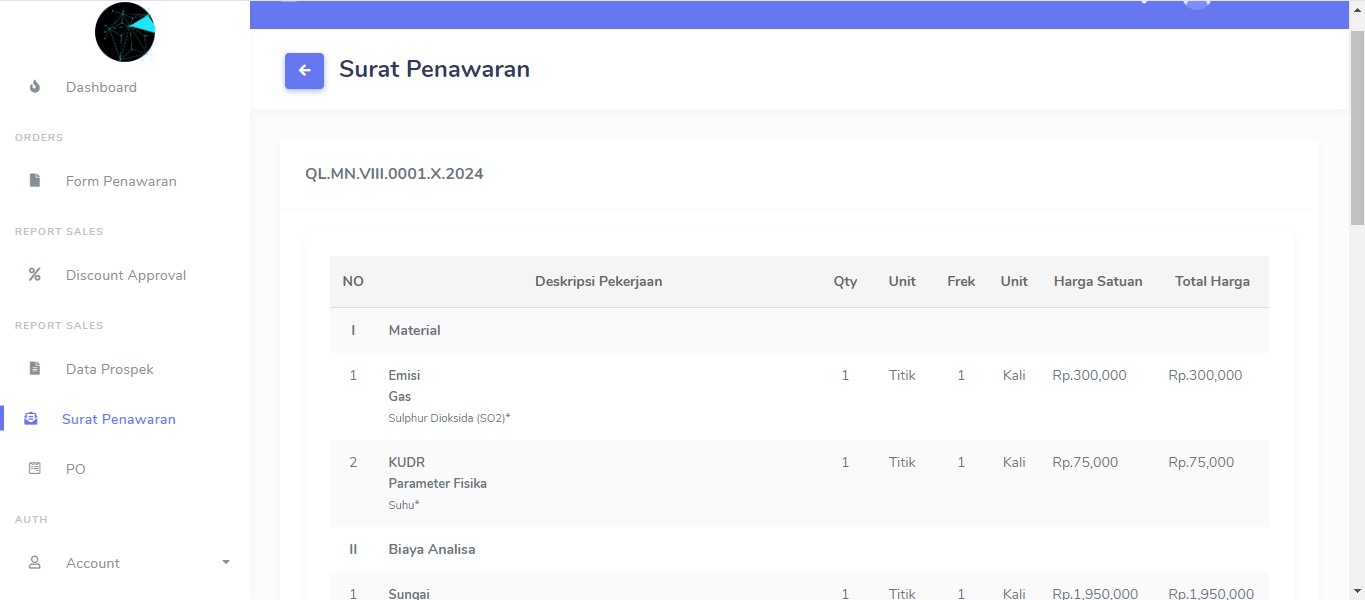Click the Form Penawaran document icon
This screenshot has height=600, width=1365.
coord(34,180)
